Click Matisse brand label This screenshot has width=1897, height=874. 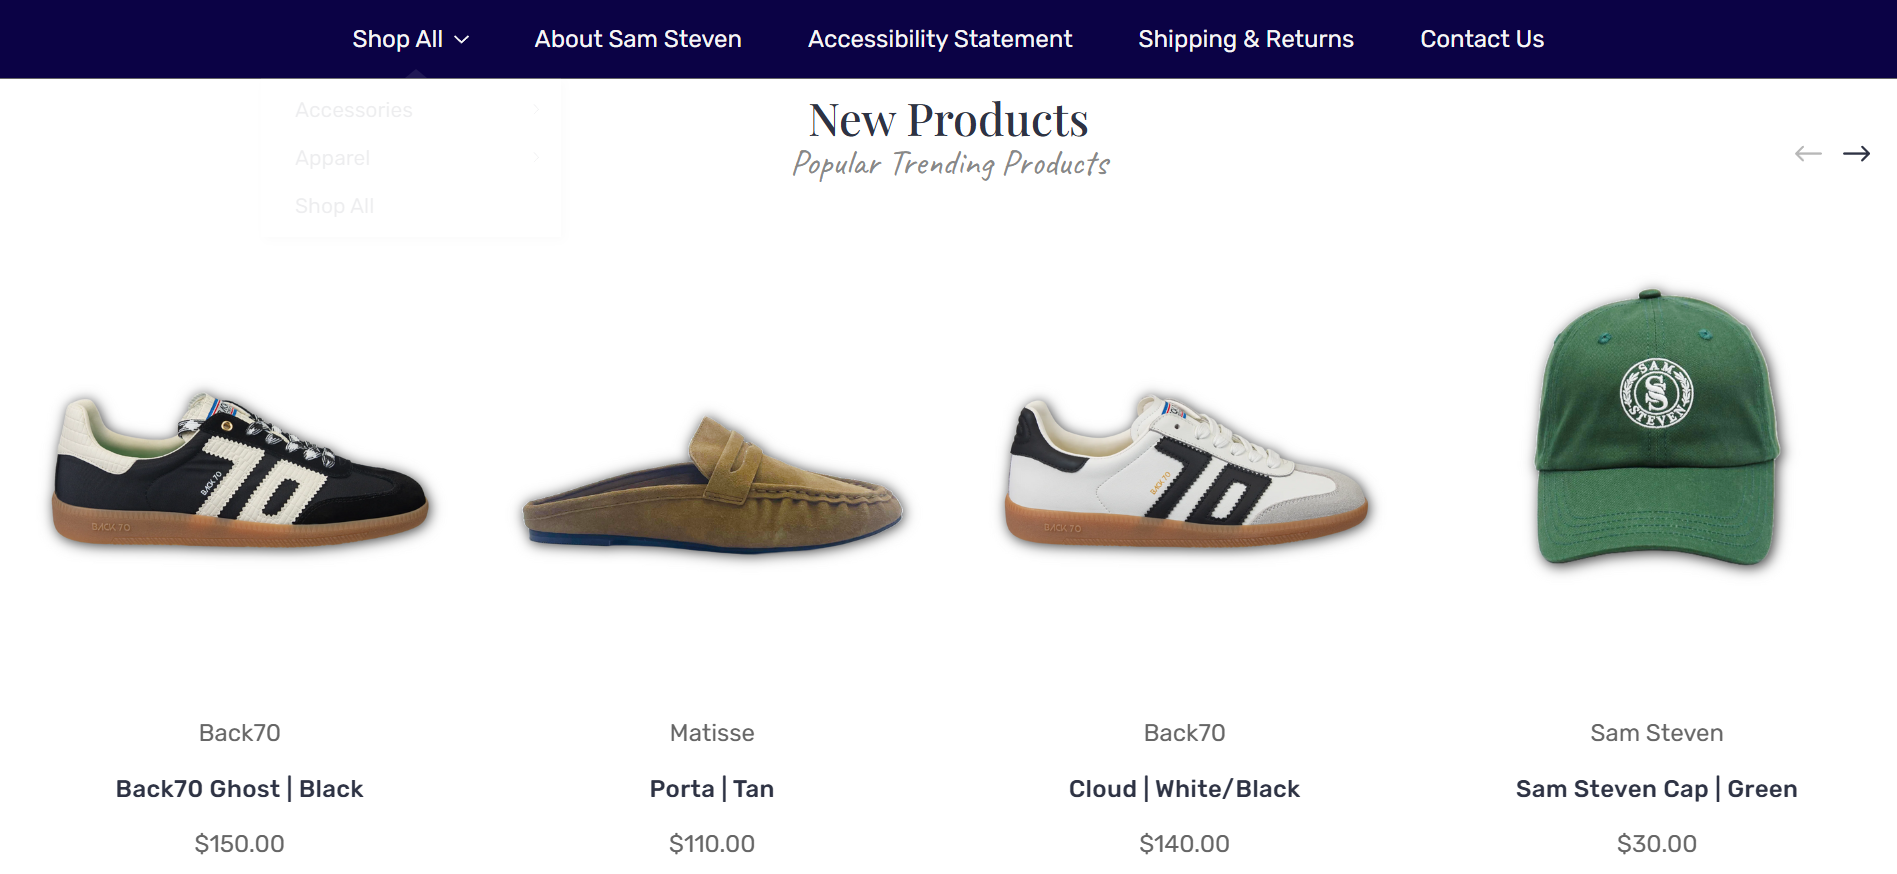pos(712,733)
